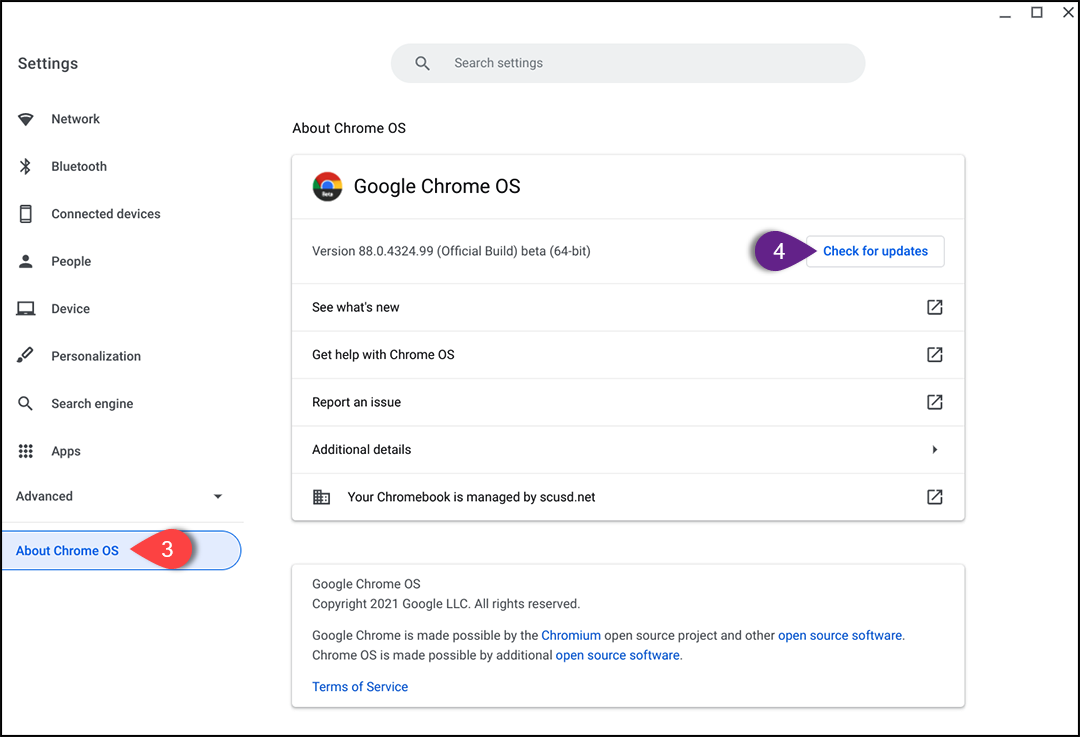Open Terms of Service link
Viewport: 1080px width, 737px height.
(x=360, y=687)
